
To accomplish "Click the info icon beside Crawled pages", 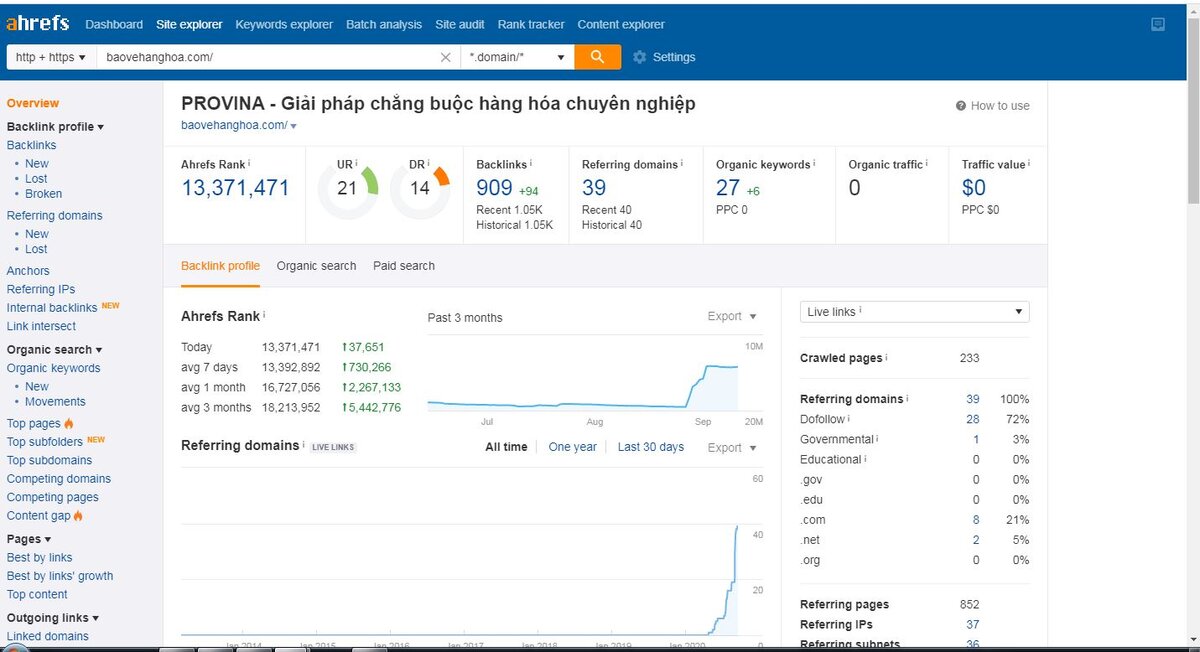I will [x=887, y=357].
